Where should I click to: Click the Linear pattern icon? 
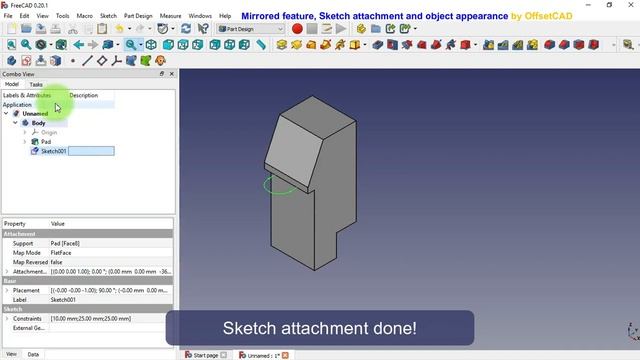click(503, 44)
